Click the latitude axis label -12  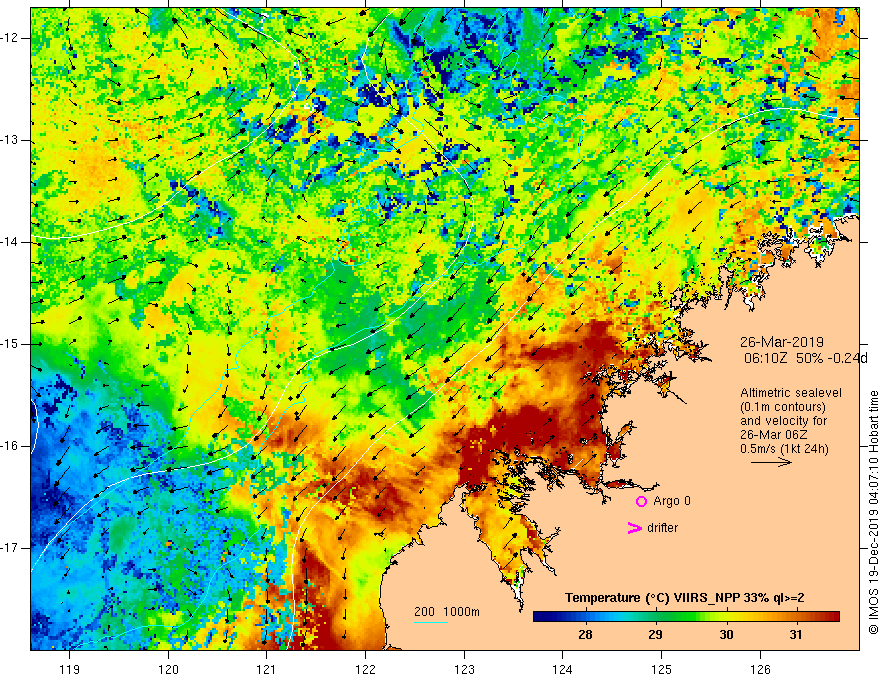10,38
